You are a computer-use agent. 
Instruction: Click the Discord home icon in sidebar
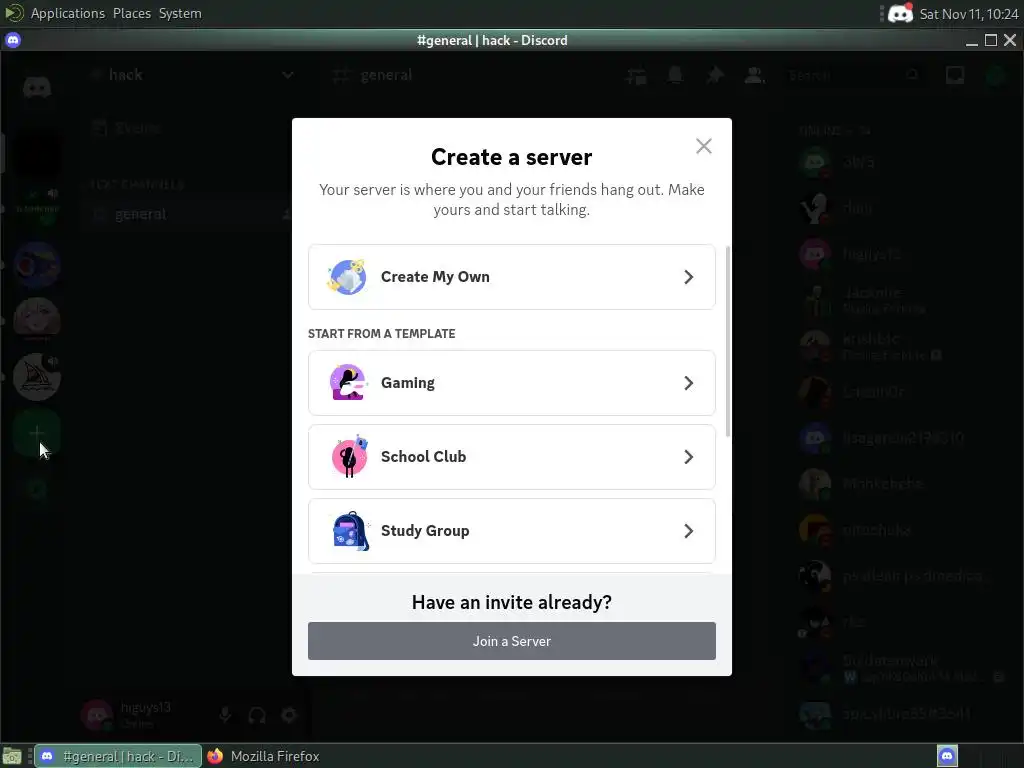pyautogui.click(x=37, y=87)
